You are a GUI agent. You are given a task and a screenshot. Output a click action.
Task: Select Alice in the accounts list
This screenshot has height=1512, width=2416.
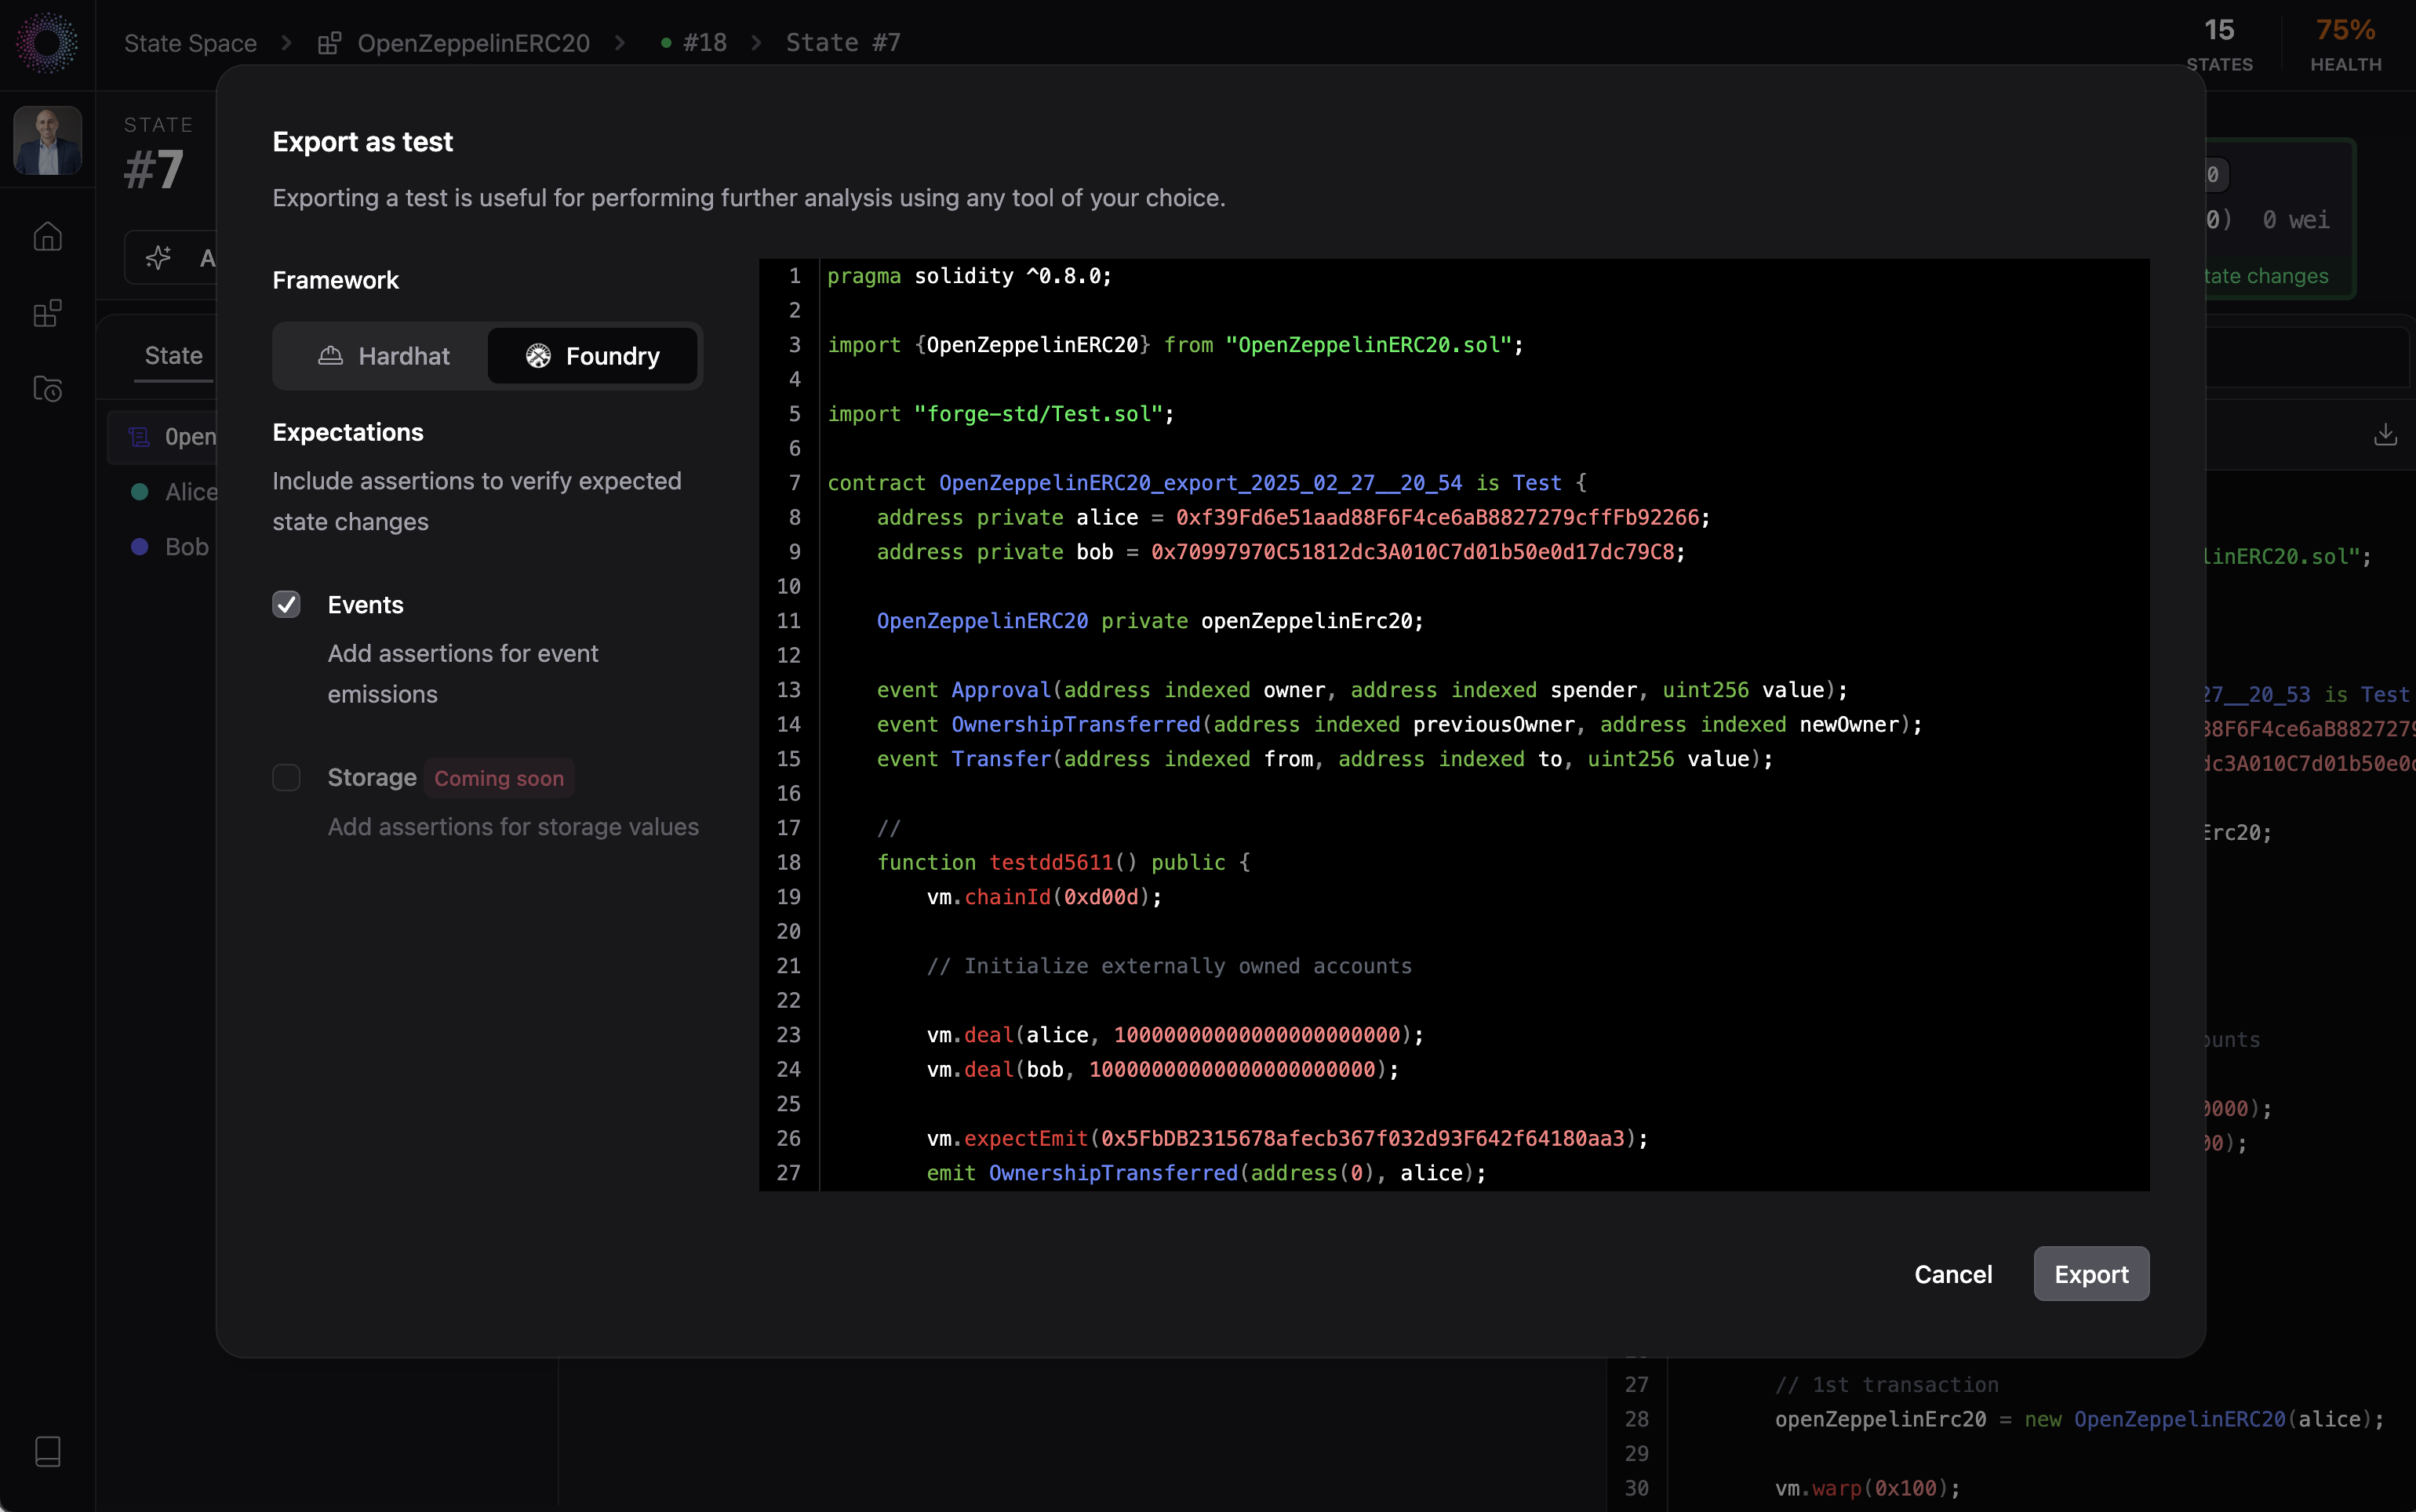[x=190, y=491]
